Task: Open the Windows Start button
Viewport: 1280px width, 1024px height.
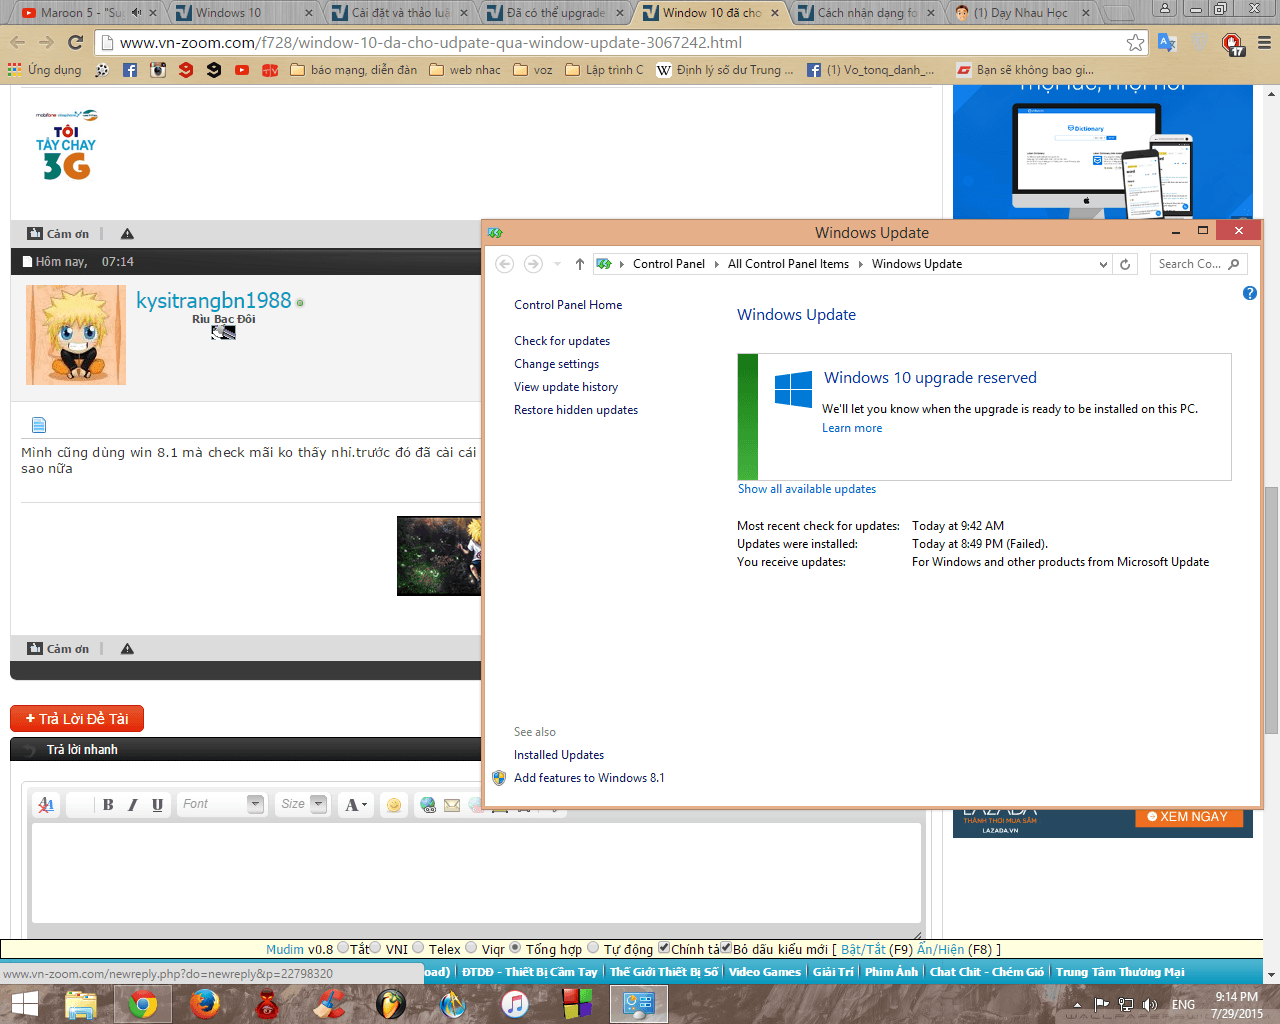Action: (24, 1003)
